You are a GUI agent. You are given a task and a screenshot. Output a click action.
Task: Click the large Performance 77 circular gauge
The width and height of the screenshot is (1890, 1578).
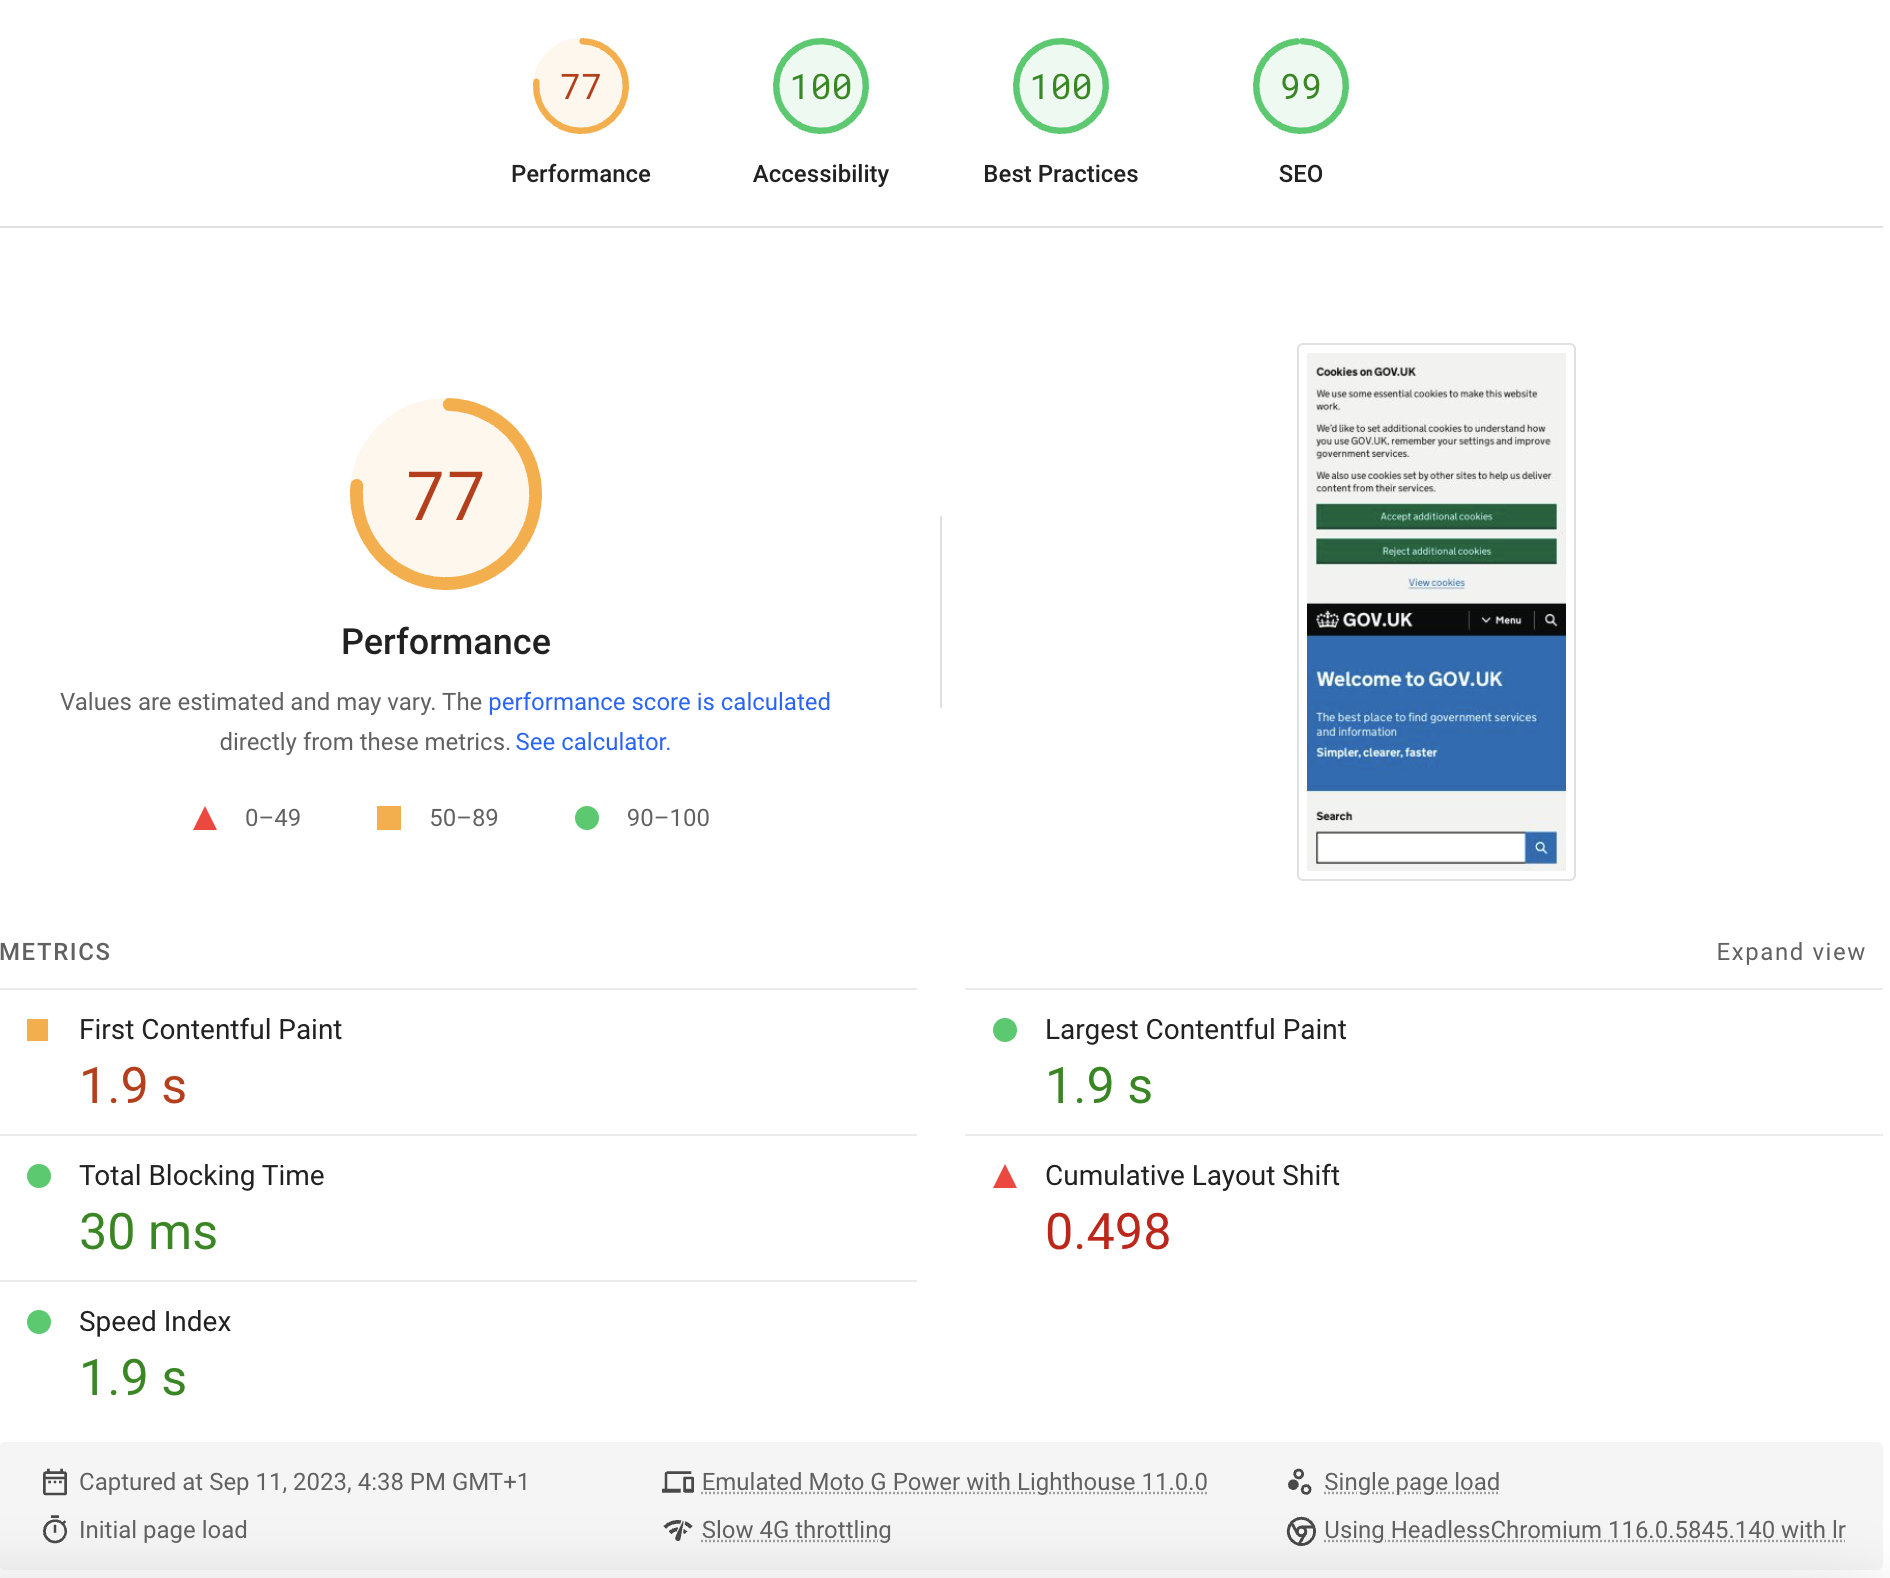(446, 494)
